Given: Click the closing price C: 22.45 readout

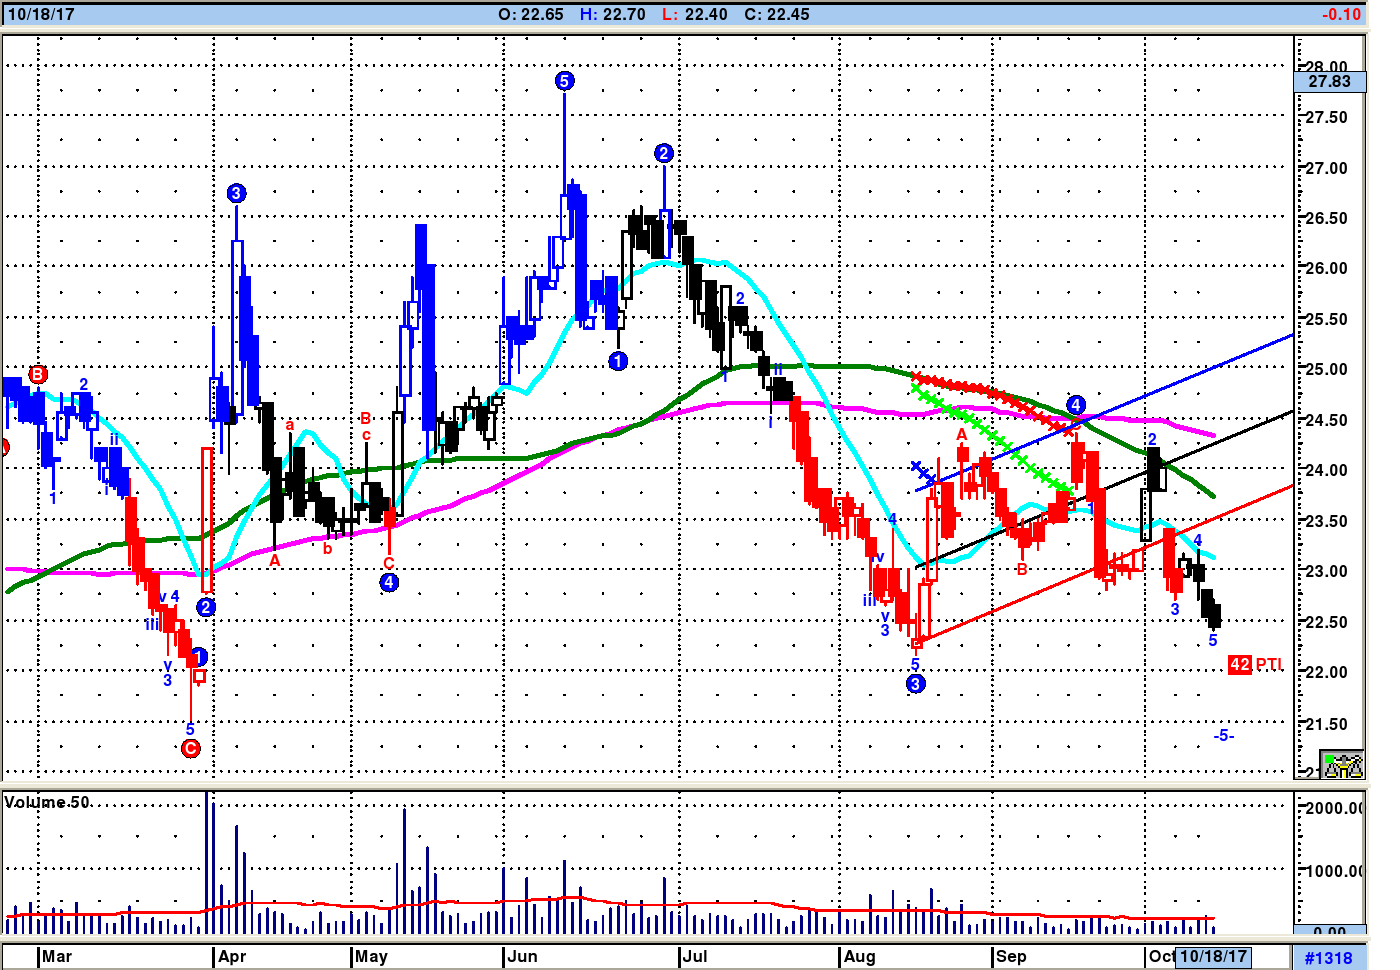Looking at the screenshot, I should [776, 14].
